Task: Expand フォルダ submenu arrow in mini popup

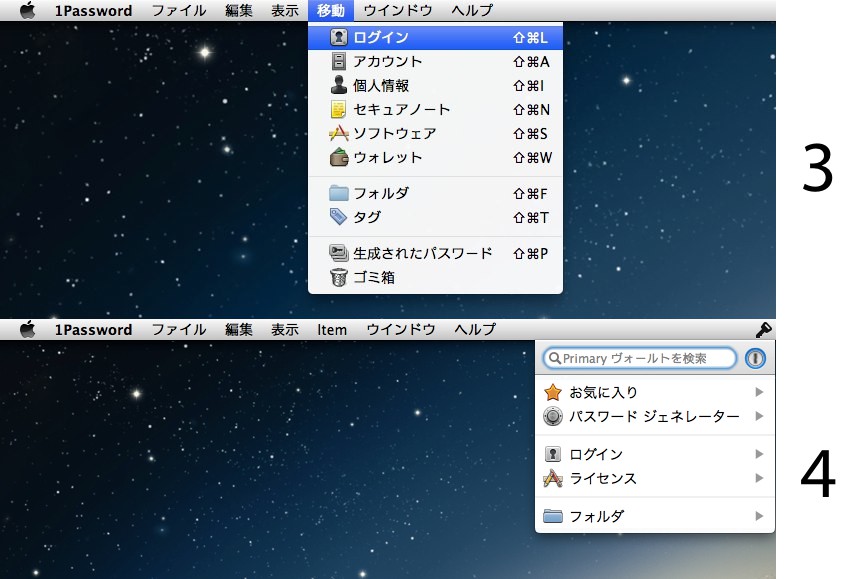Action: tap(759, 516)
